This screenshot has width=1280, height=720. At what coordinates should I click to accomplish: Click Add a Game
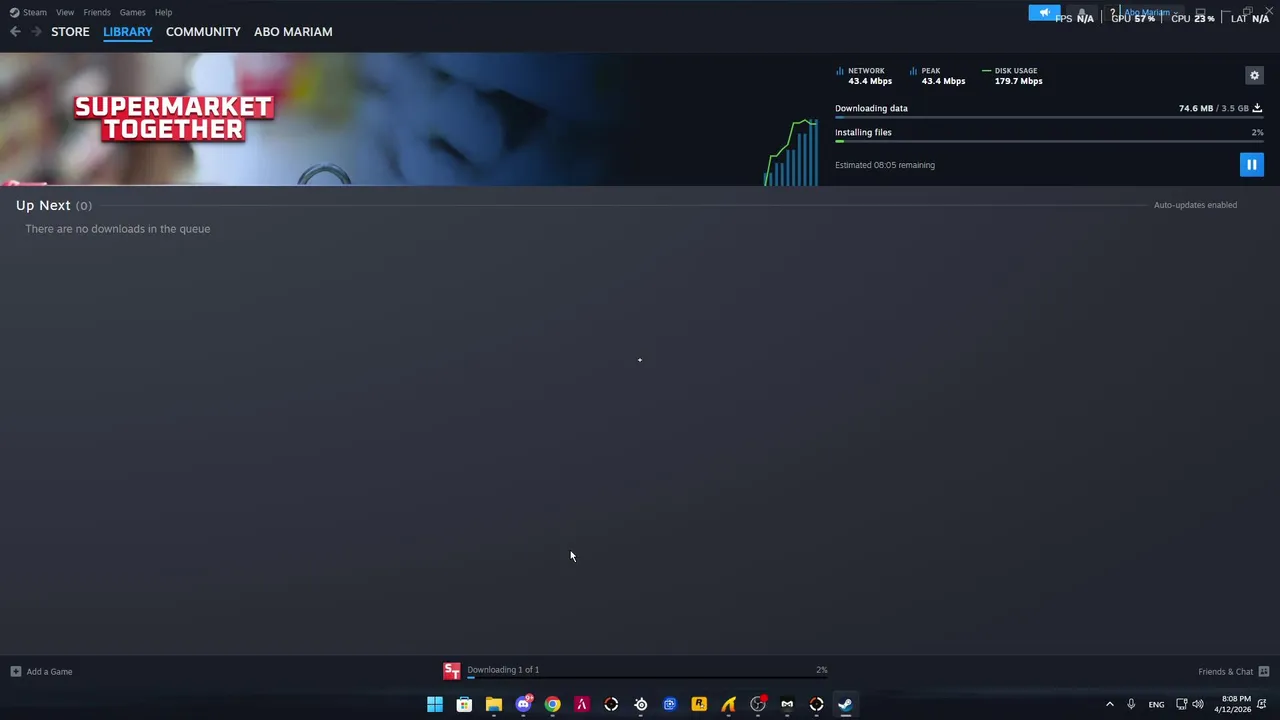point(49,672)
